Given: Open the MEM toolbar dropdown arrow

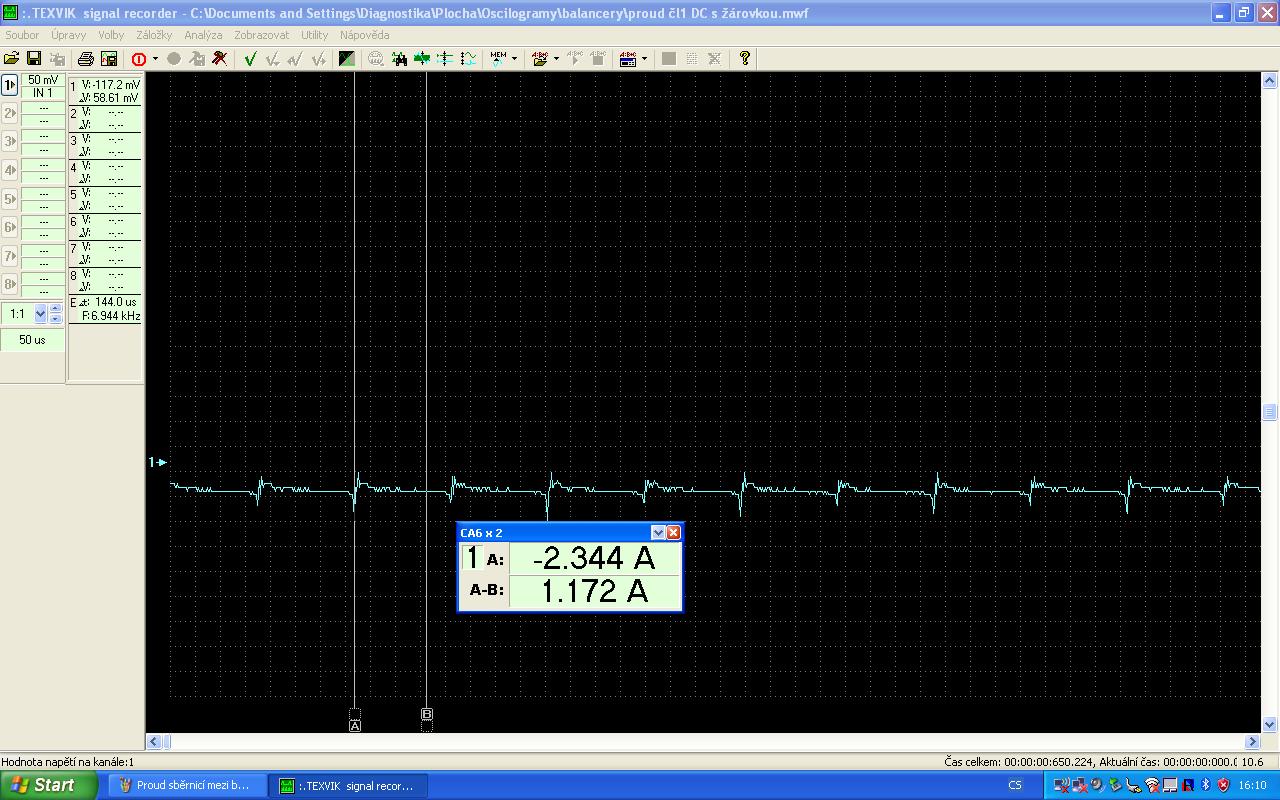Looking at the screenshot, I should [x=514, y=59].
